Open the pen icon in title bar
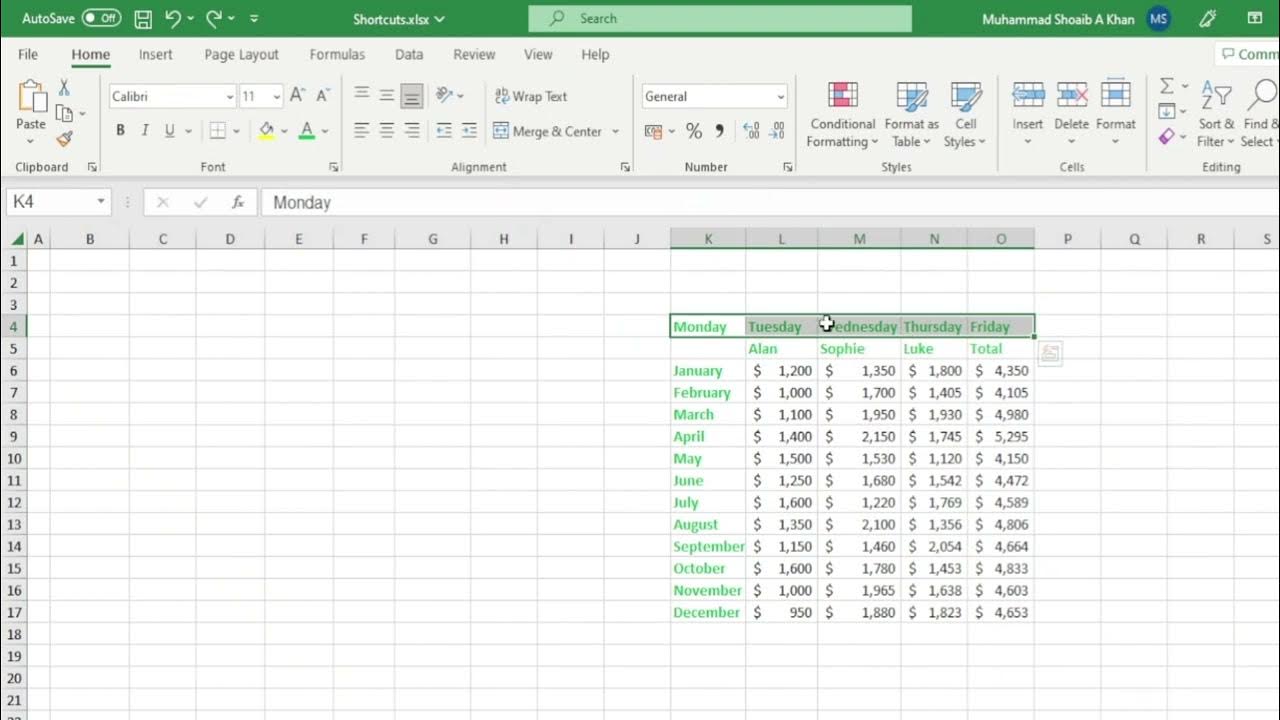The image size is (1280, 720). coord(1208,18)
